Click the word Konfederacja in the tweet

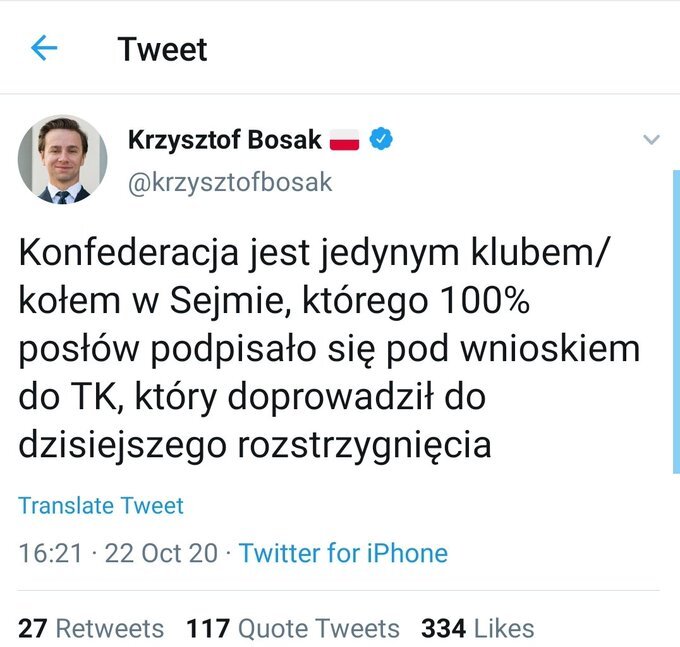point(112,255)
